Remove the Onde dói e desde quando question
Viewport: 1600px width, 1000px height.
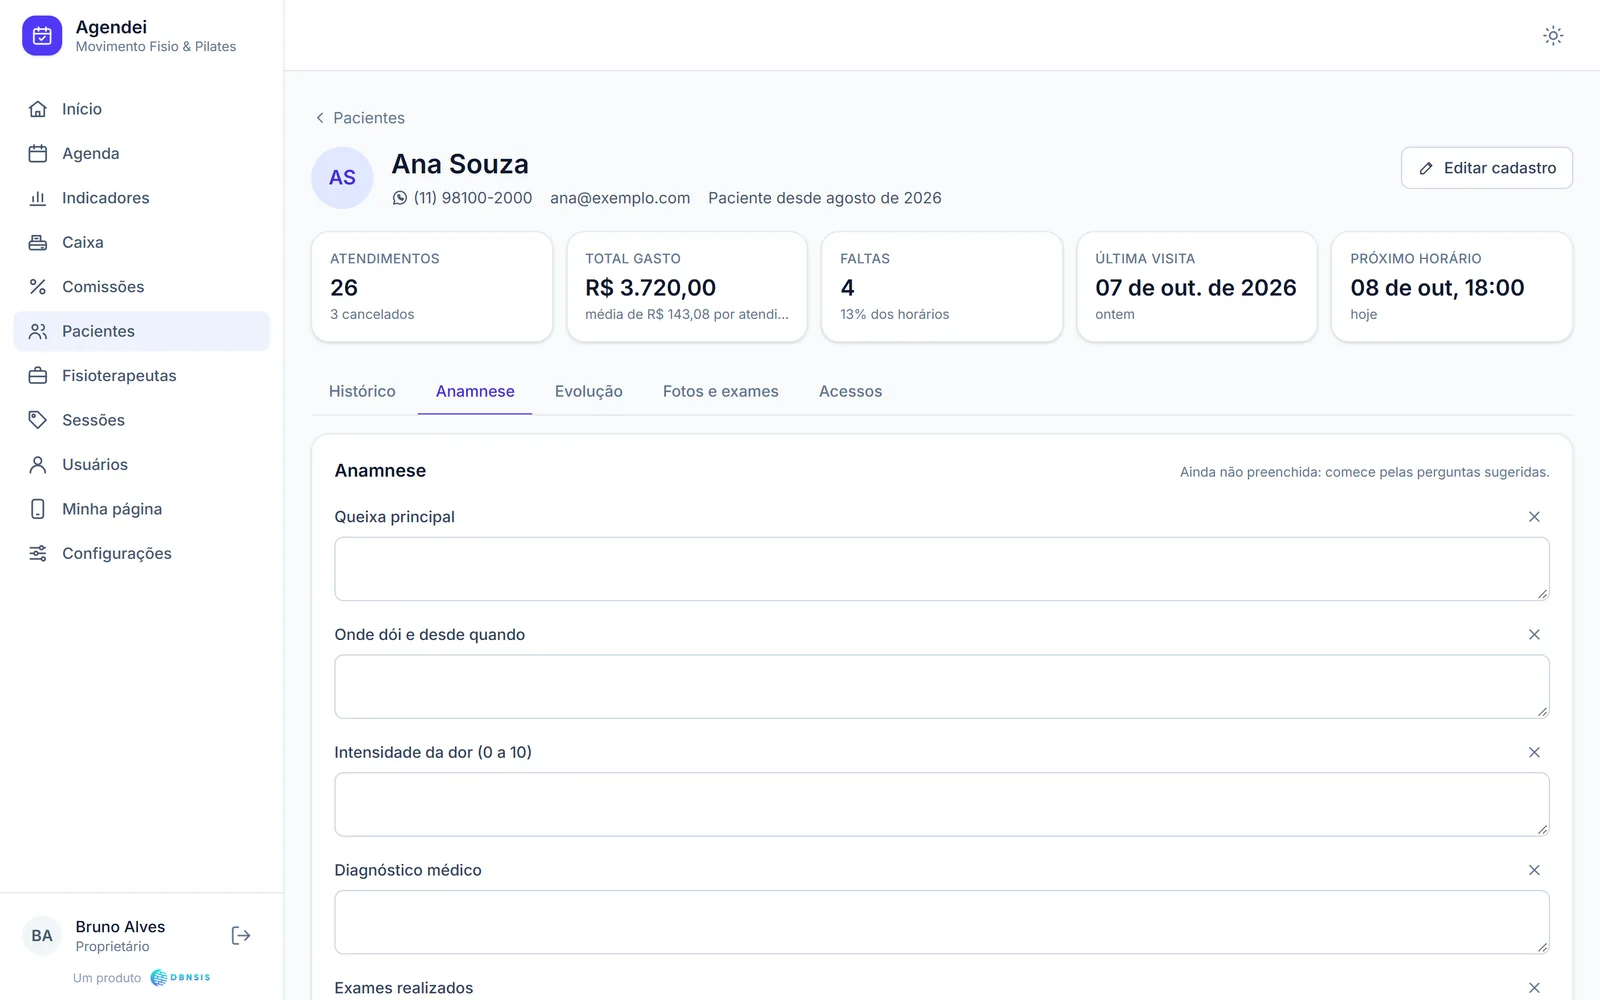pyautogui.click(x=1534, y=635)
